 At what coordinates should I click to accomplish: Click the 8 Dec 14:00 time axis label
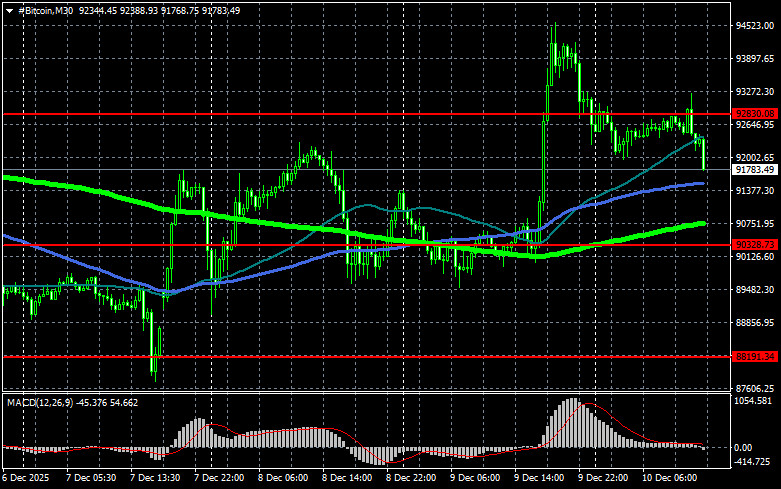pos(347,478)
